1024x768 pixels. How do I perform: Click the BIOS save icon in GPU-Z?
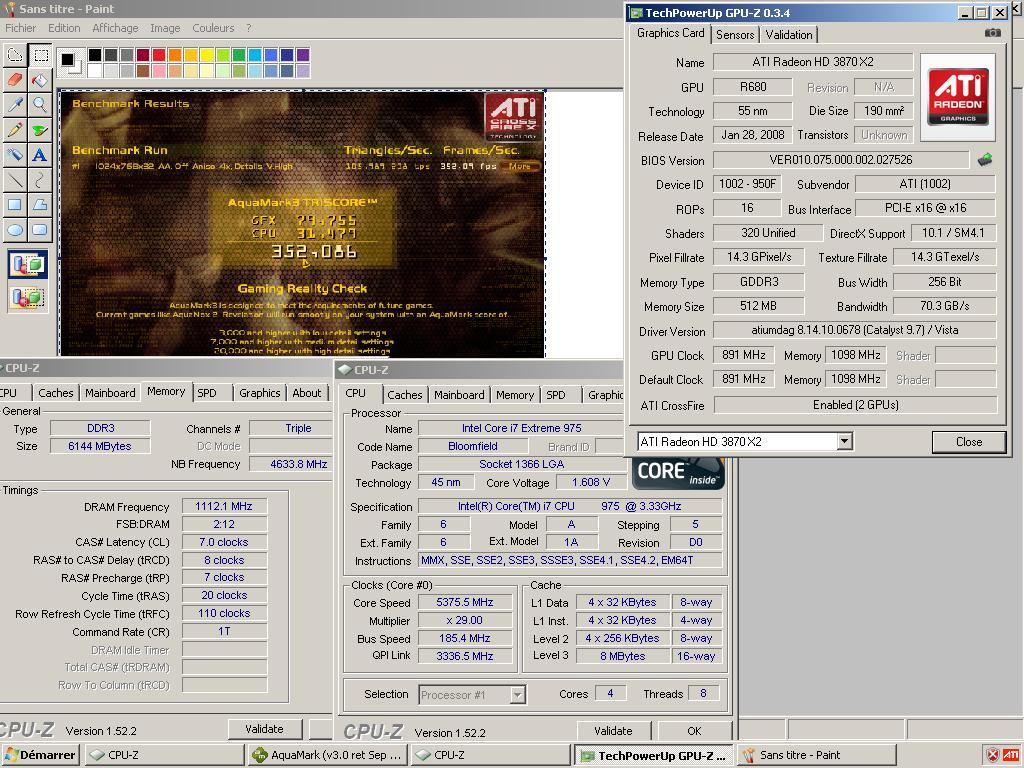tap(985, 159)
